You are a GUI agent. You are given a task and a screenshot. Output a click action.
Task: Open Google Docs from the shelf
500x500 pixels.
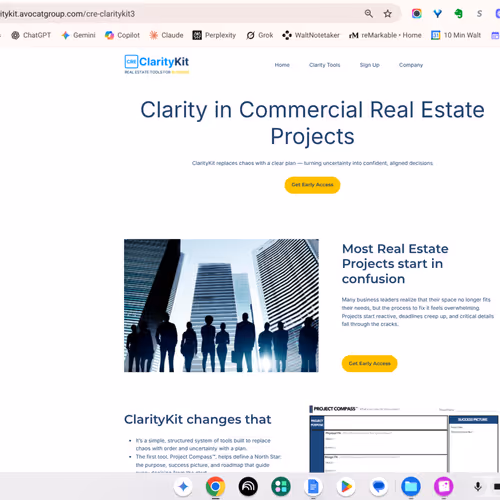tap(313, 487)
